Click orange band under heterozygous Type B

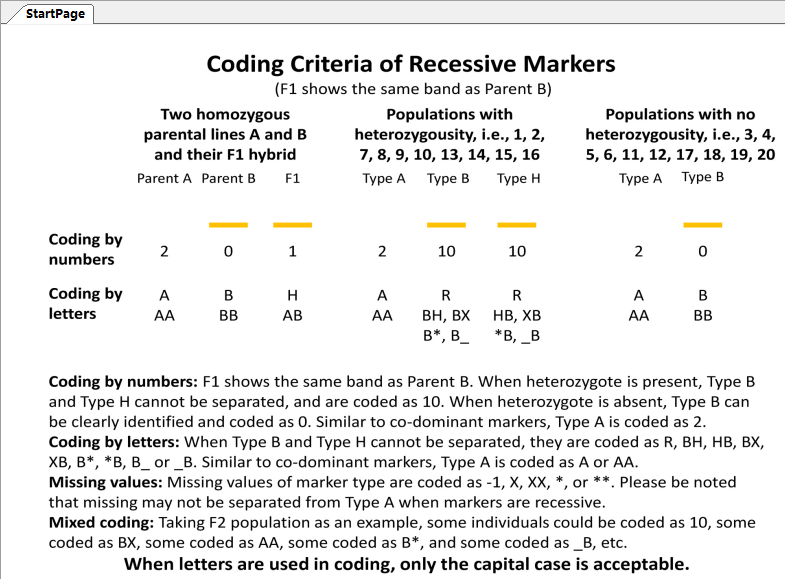tap(446, 225)
